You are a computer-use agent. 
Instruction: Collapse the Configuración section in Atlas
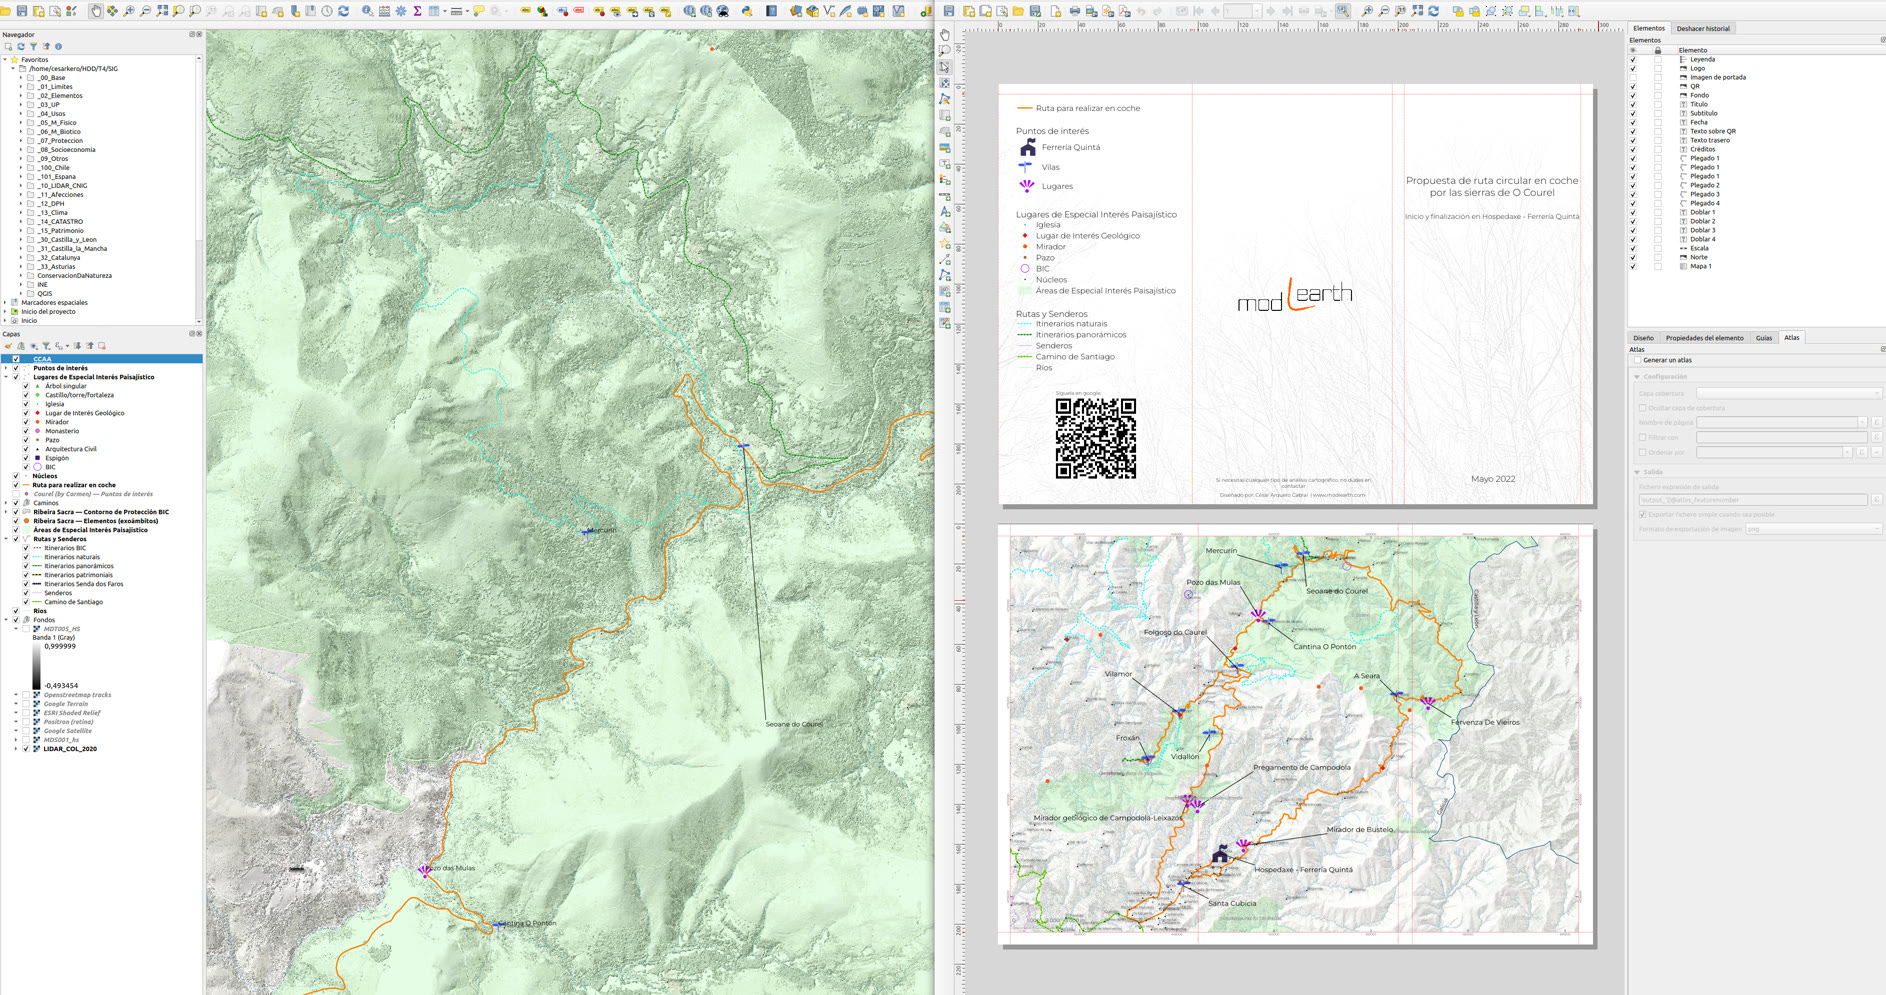[1637, 377]
